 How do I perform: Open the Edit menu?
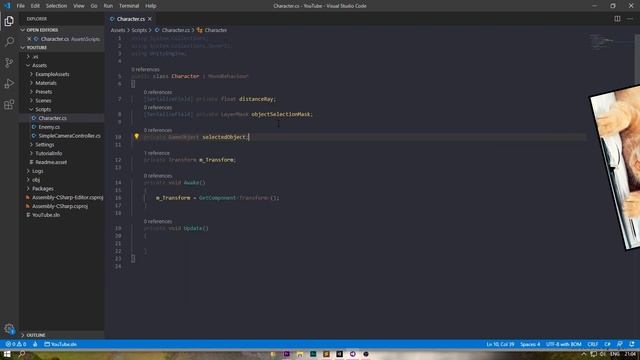35,6
